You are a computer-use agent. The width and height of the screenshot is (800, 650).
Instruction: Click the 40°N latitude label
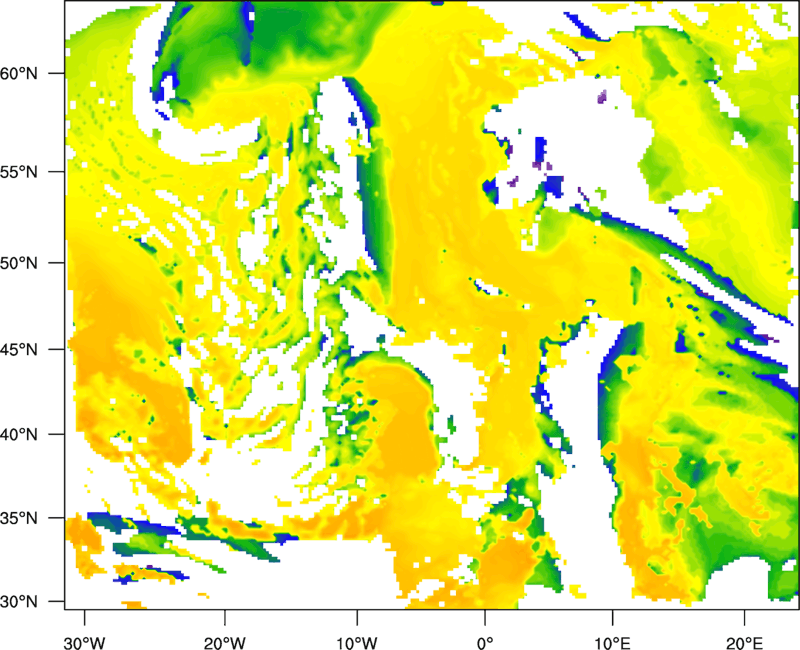19,435
